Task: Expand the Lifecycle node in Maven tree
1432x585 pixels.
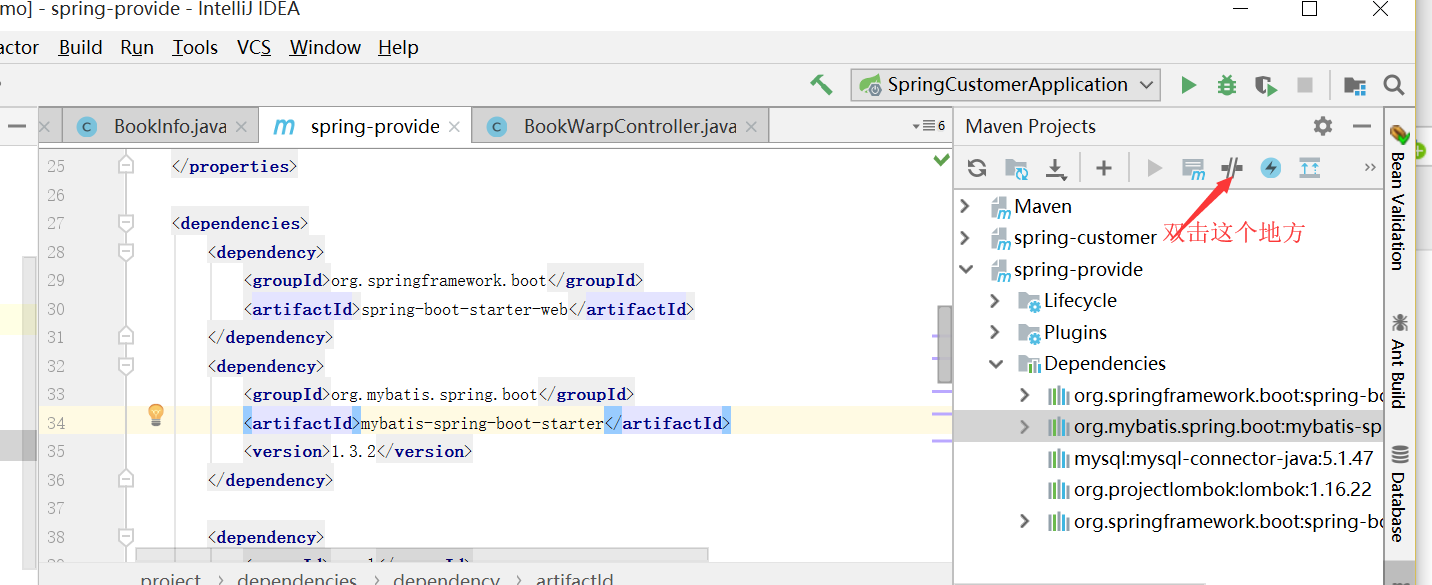Action: click(x=994, y=301)
